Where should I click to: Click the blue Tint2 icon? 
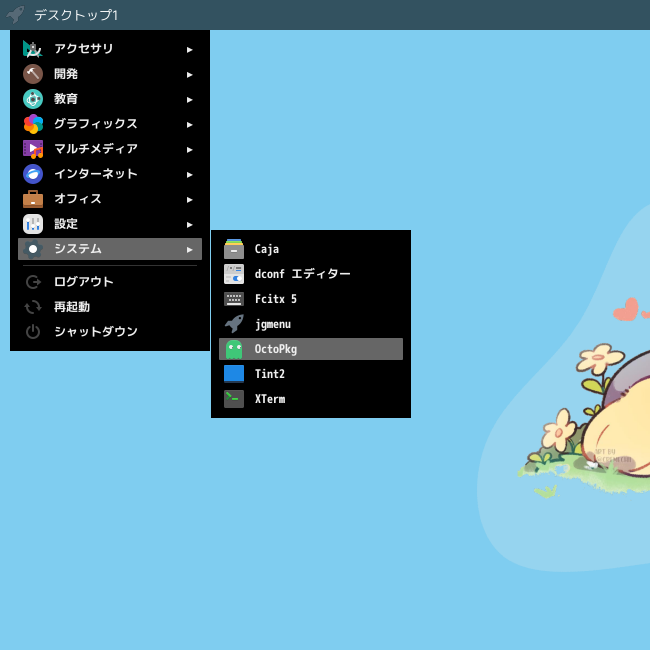(234, 374)
